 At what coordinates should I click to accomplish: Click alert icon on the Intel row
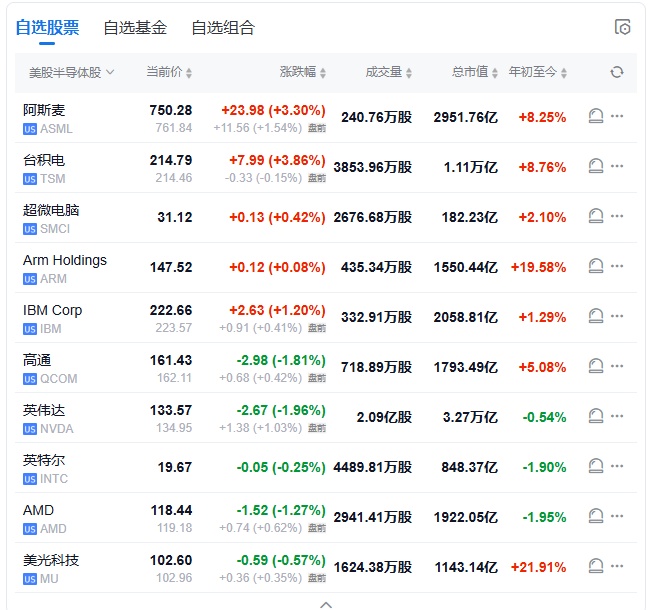click(x=596, y=467)
